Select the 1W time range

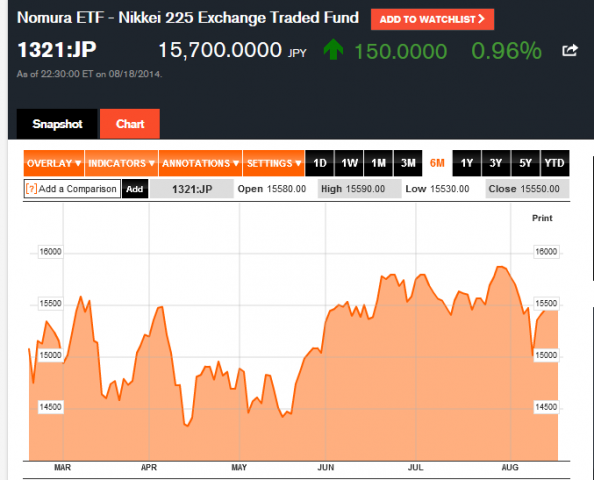tap(349, 163)
